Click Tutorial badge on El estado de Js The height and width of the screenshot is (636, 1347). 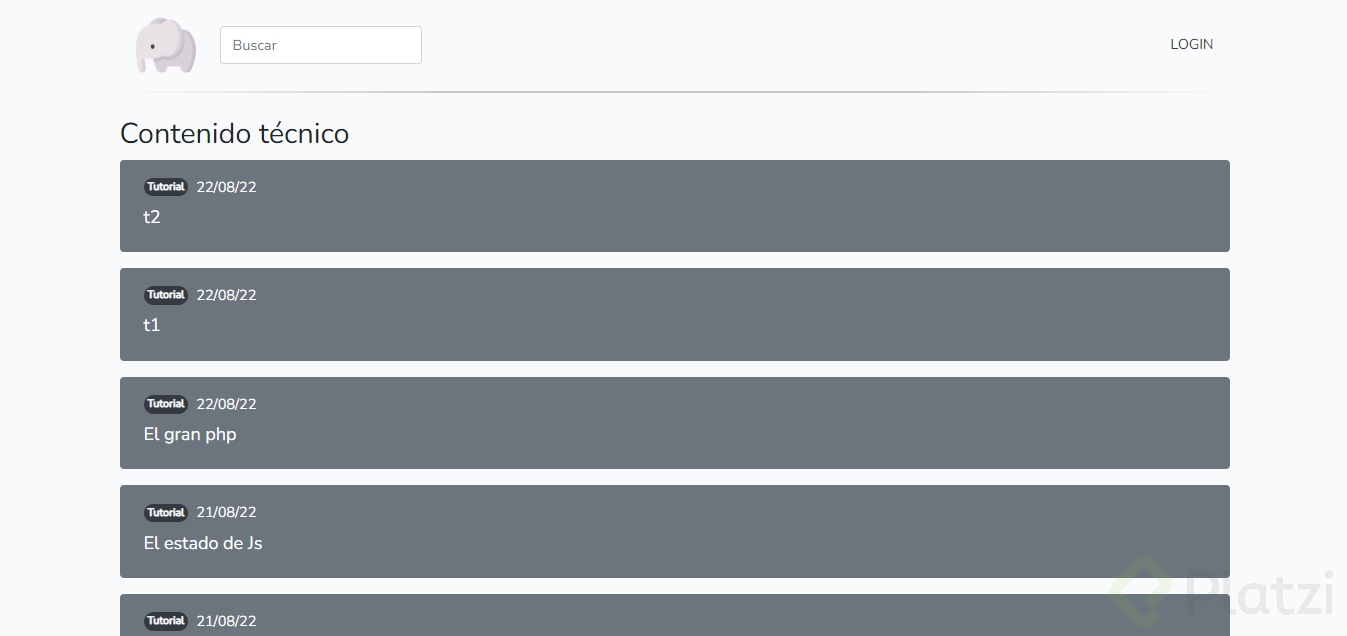coord(166,512)
